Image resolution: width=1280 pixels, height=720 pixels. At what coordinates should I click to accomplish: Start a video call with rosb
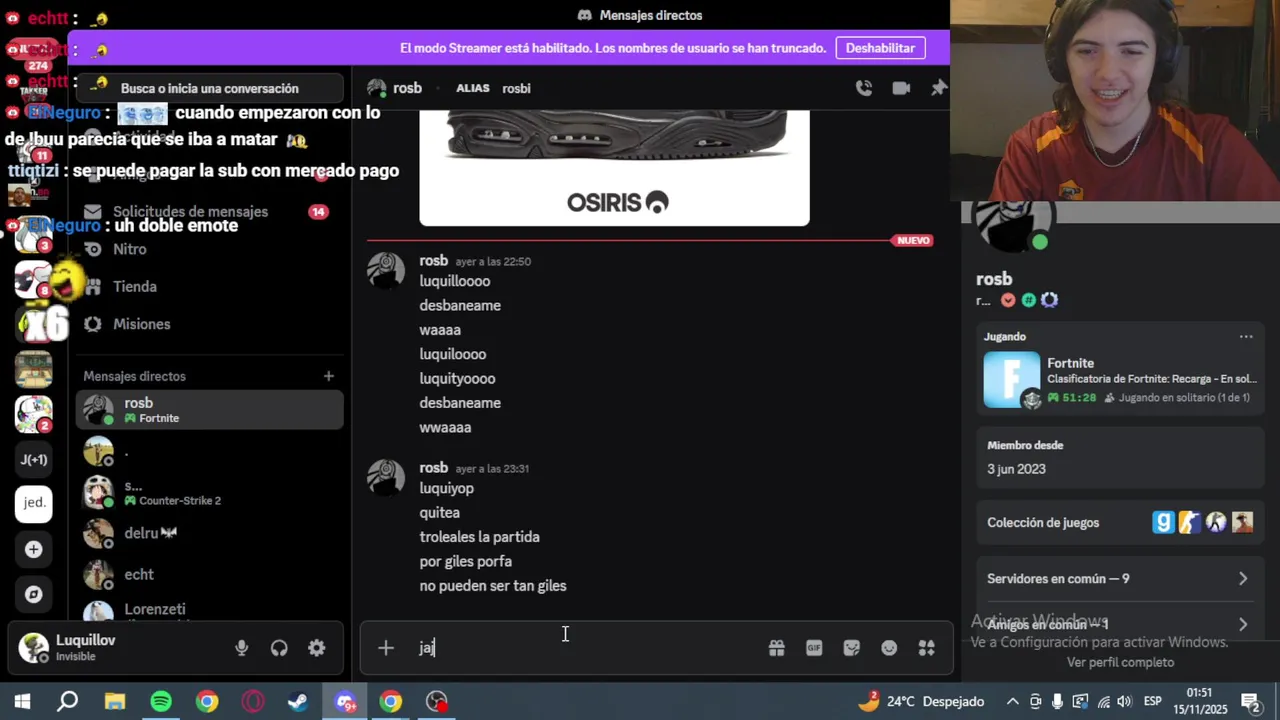(901, 88)
